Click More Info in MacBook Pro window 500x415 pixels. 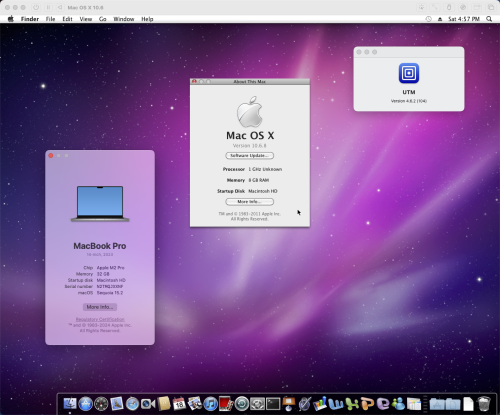click(x=100, y=307)
